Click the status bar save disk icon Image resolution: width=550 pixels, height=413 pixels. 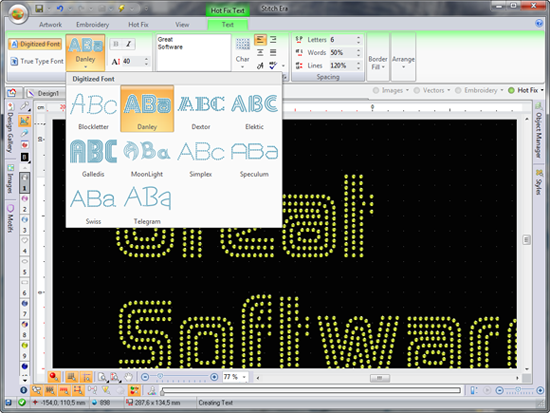pos(8,402)
